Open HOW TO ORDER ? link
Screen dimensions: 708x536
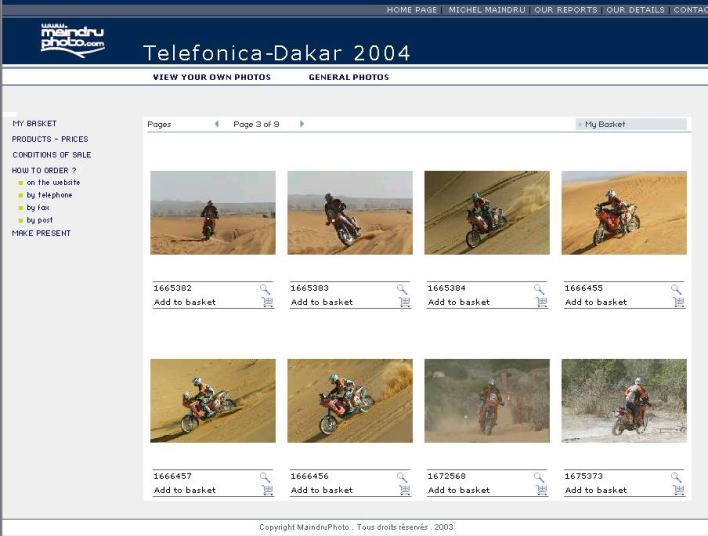[x=44, y=170]
